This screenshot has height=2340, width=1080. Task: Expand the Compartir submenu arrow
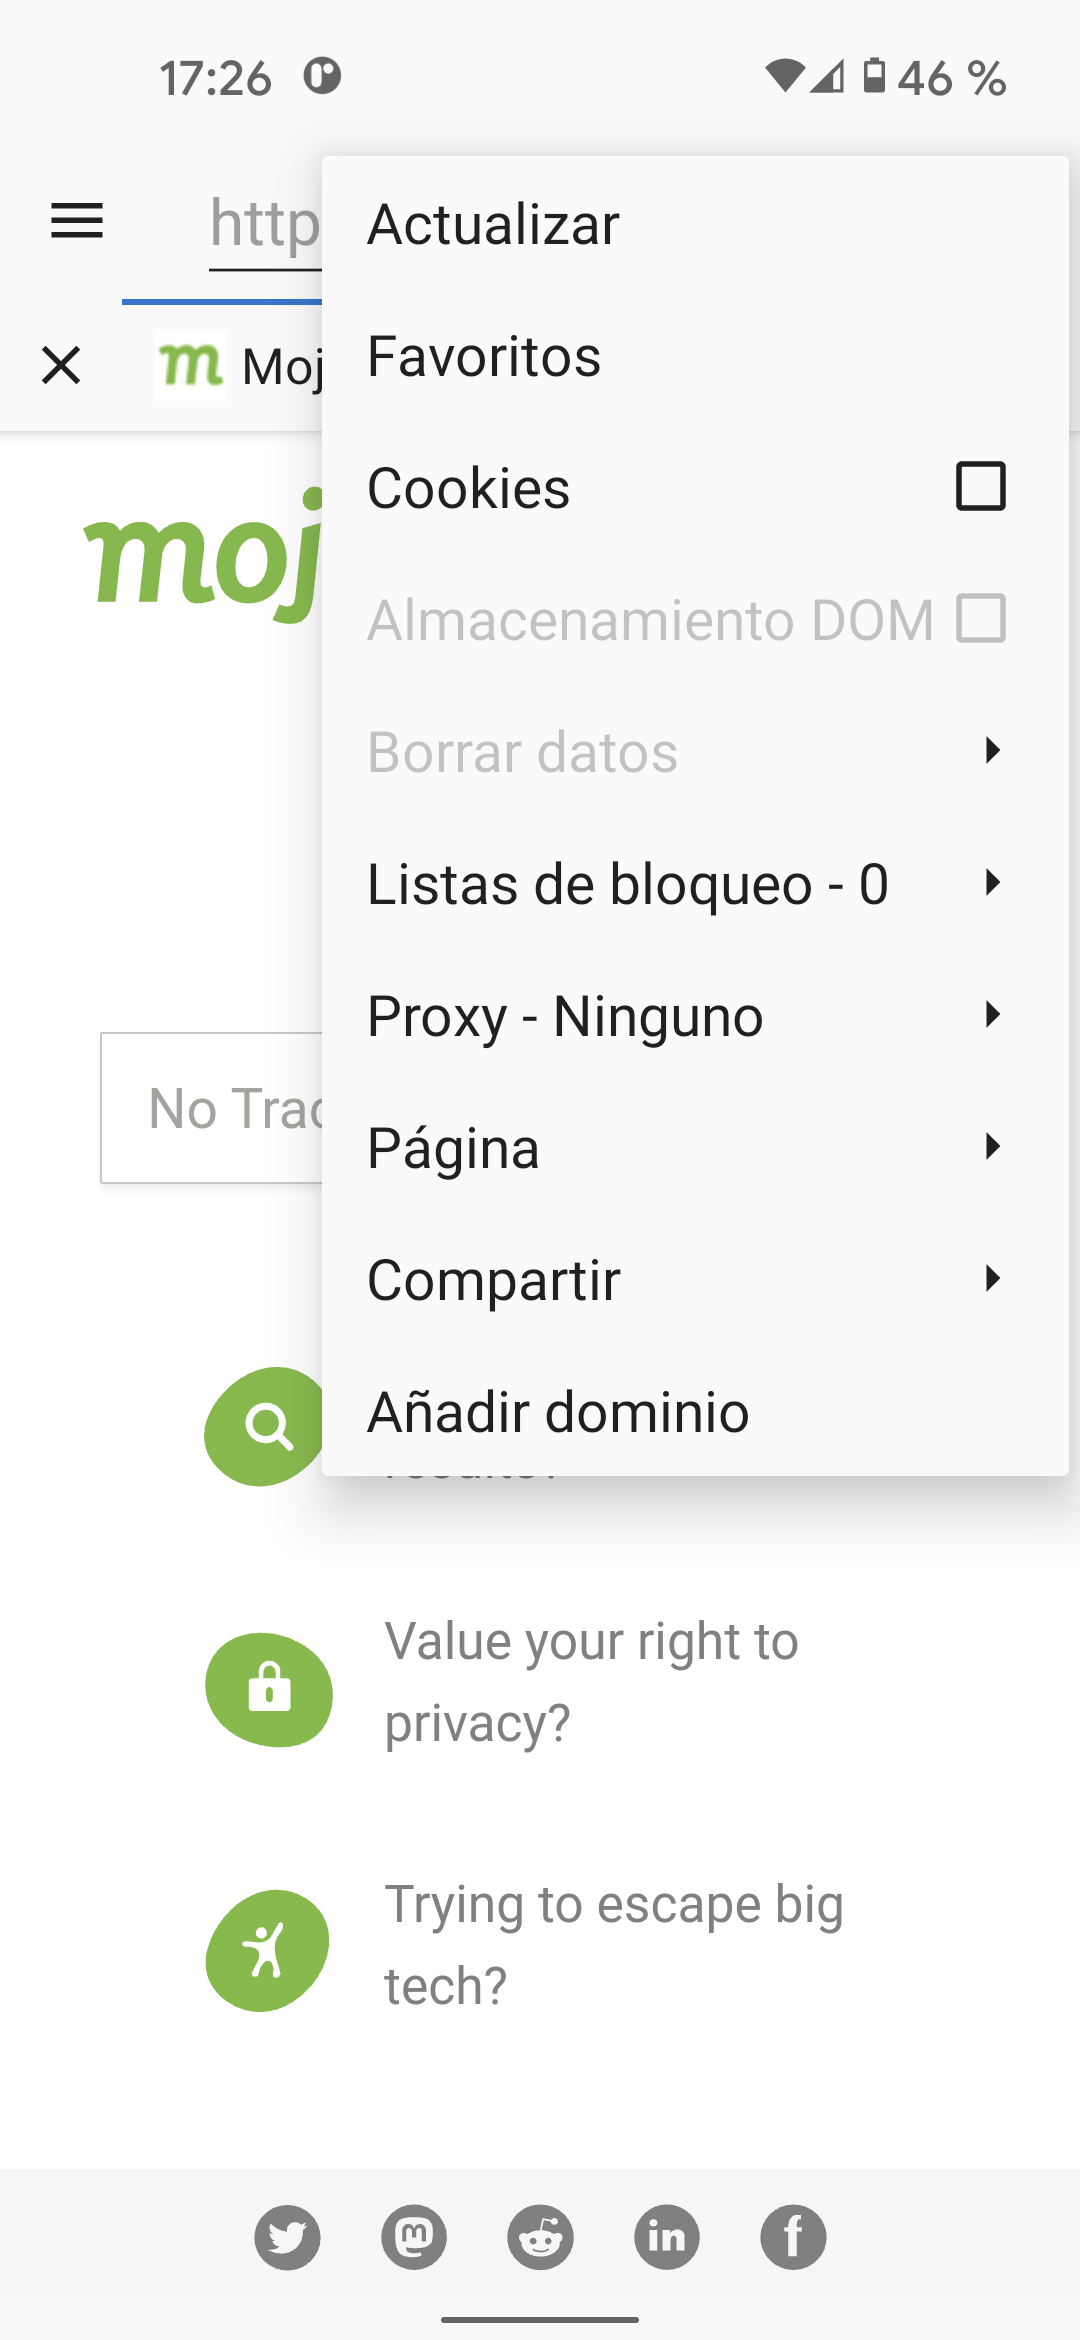coord(990,1279)
